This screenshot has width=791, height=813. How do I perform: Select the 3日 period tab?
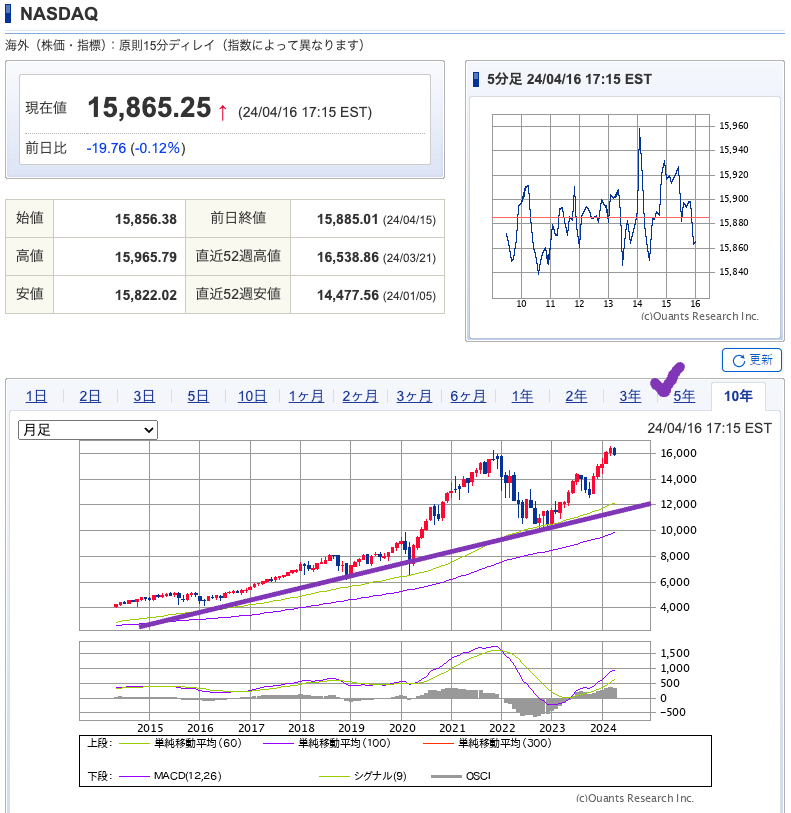144,396
